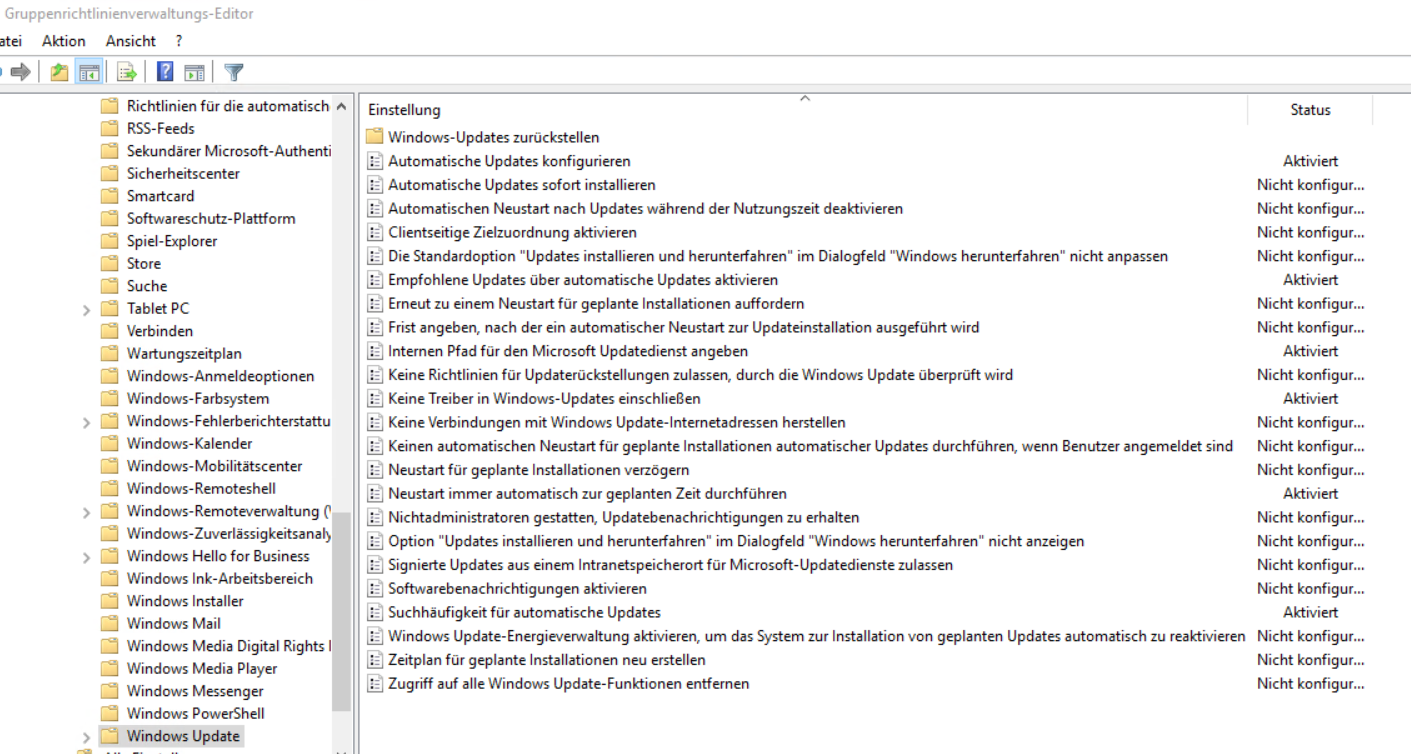Select Windows-Kalender in the tree
Image resolution: width=1411 pixels, height=754 pixels.
189,443
